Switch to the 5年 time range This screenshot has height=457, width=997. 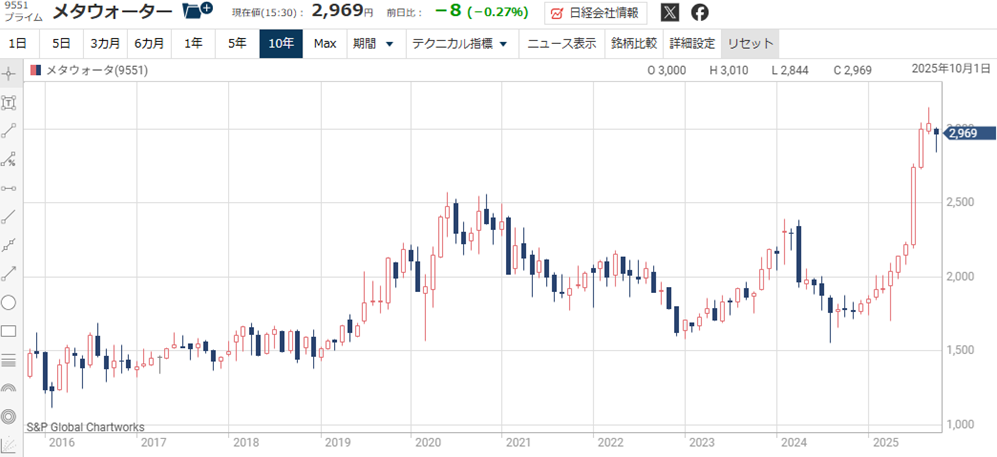[237, 44]
